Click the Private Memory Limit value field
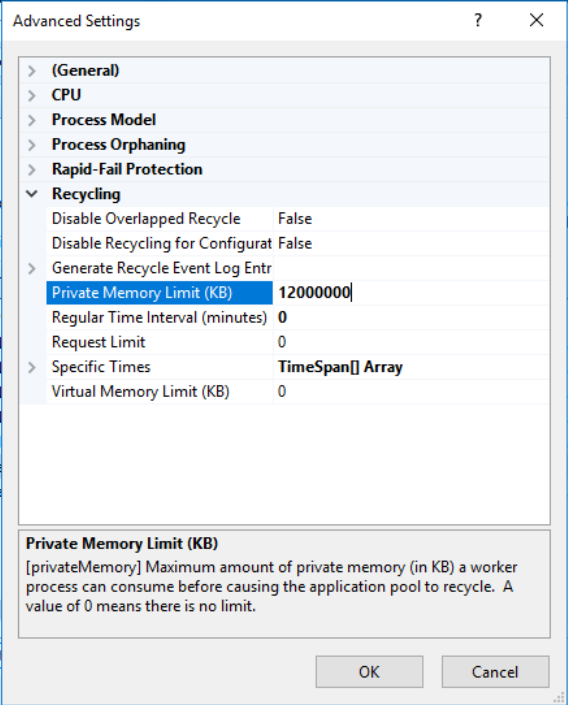The height and width of the screenshot is (705, 568). pos(411,293)
